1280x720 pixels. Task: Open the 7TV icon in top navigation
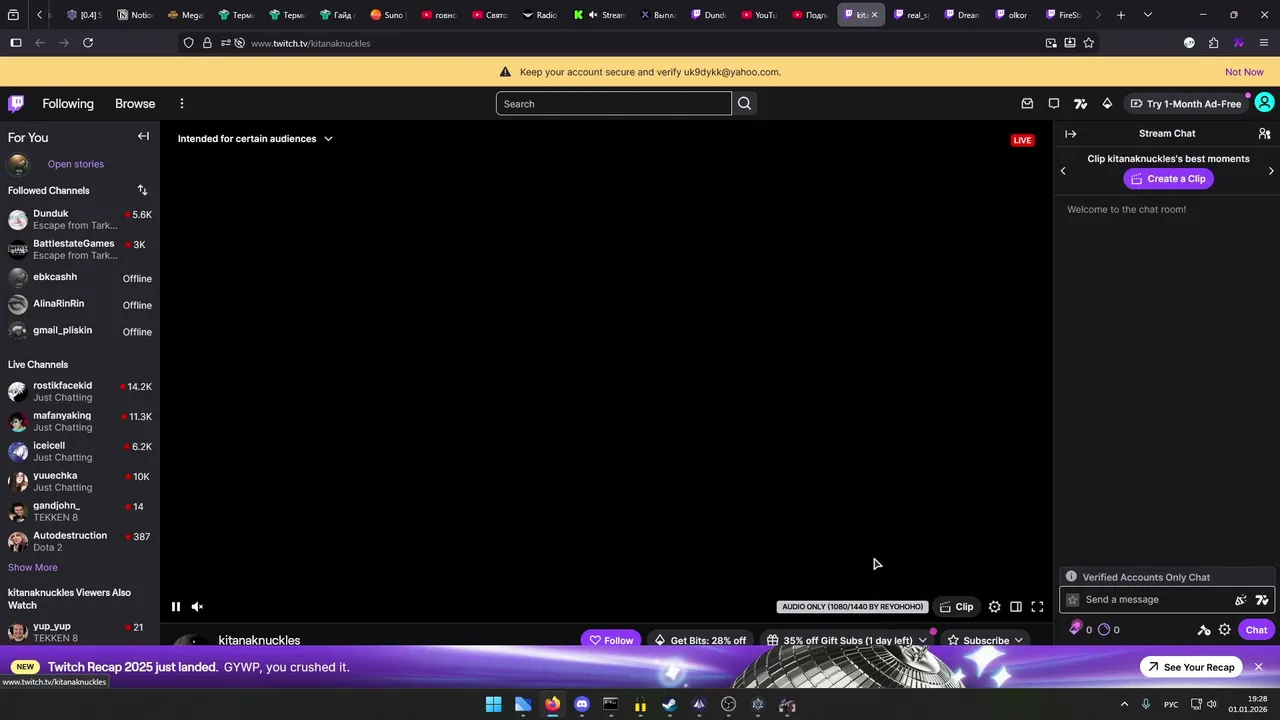point(1080,104)
